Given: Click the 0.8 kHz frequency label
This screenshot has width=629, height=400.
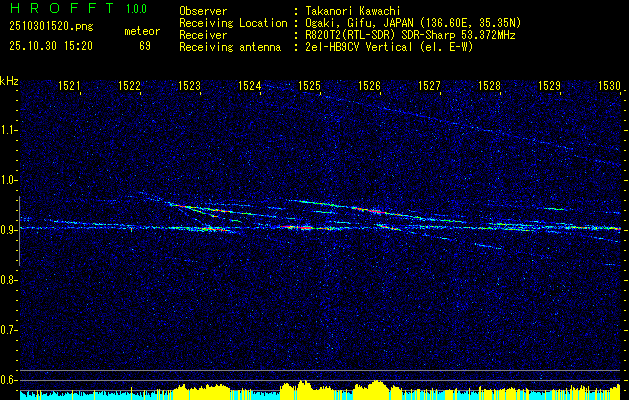Looking at the screenshot, I should click(8, 280).
